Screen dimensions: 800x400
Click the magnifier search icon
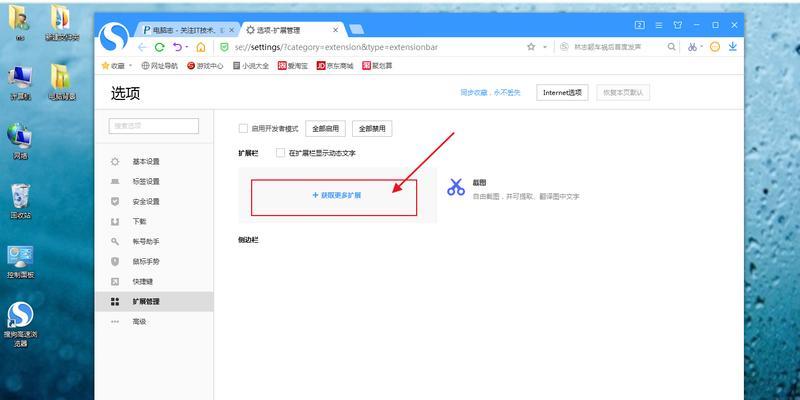[671, 47]
